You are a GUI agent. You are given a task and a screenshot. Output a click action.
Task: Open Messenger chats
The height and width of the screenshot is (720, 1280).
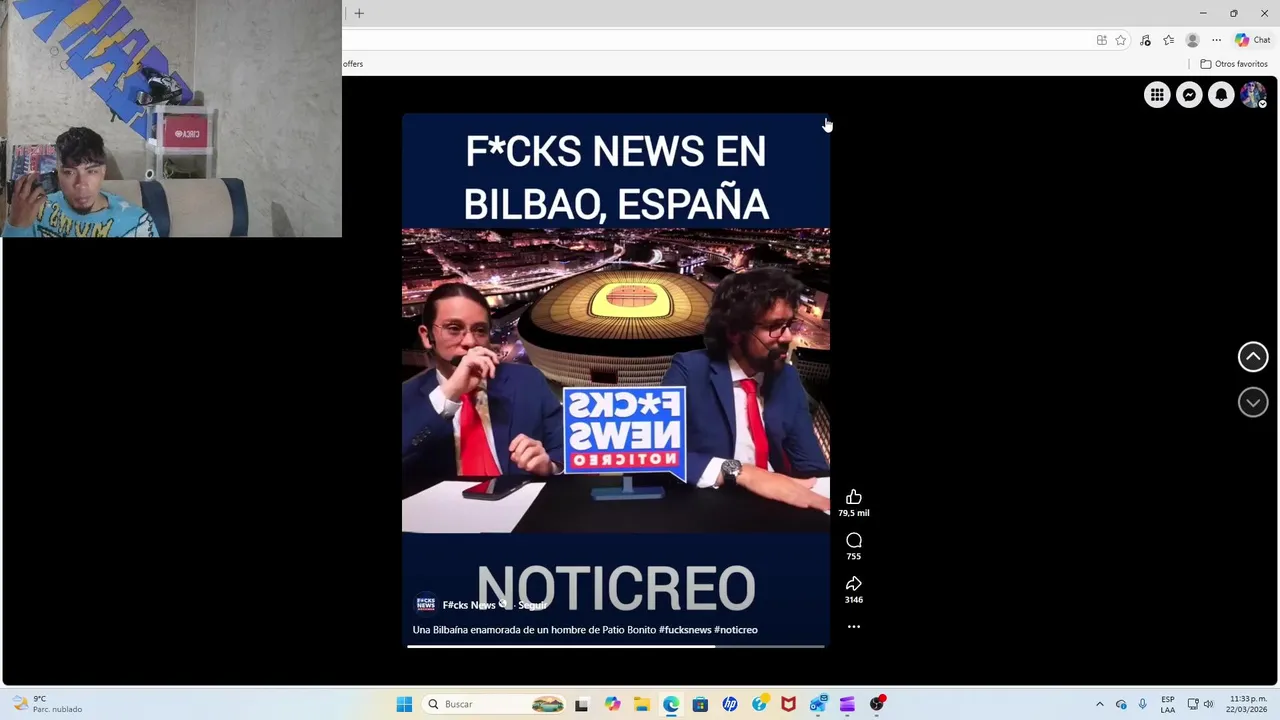click(1189, 95)
